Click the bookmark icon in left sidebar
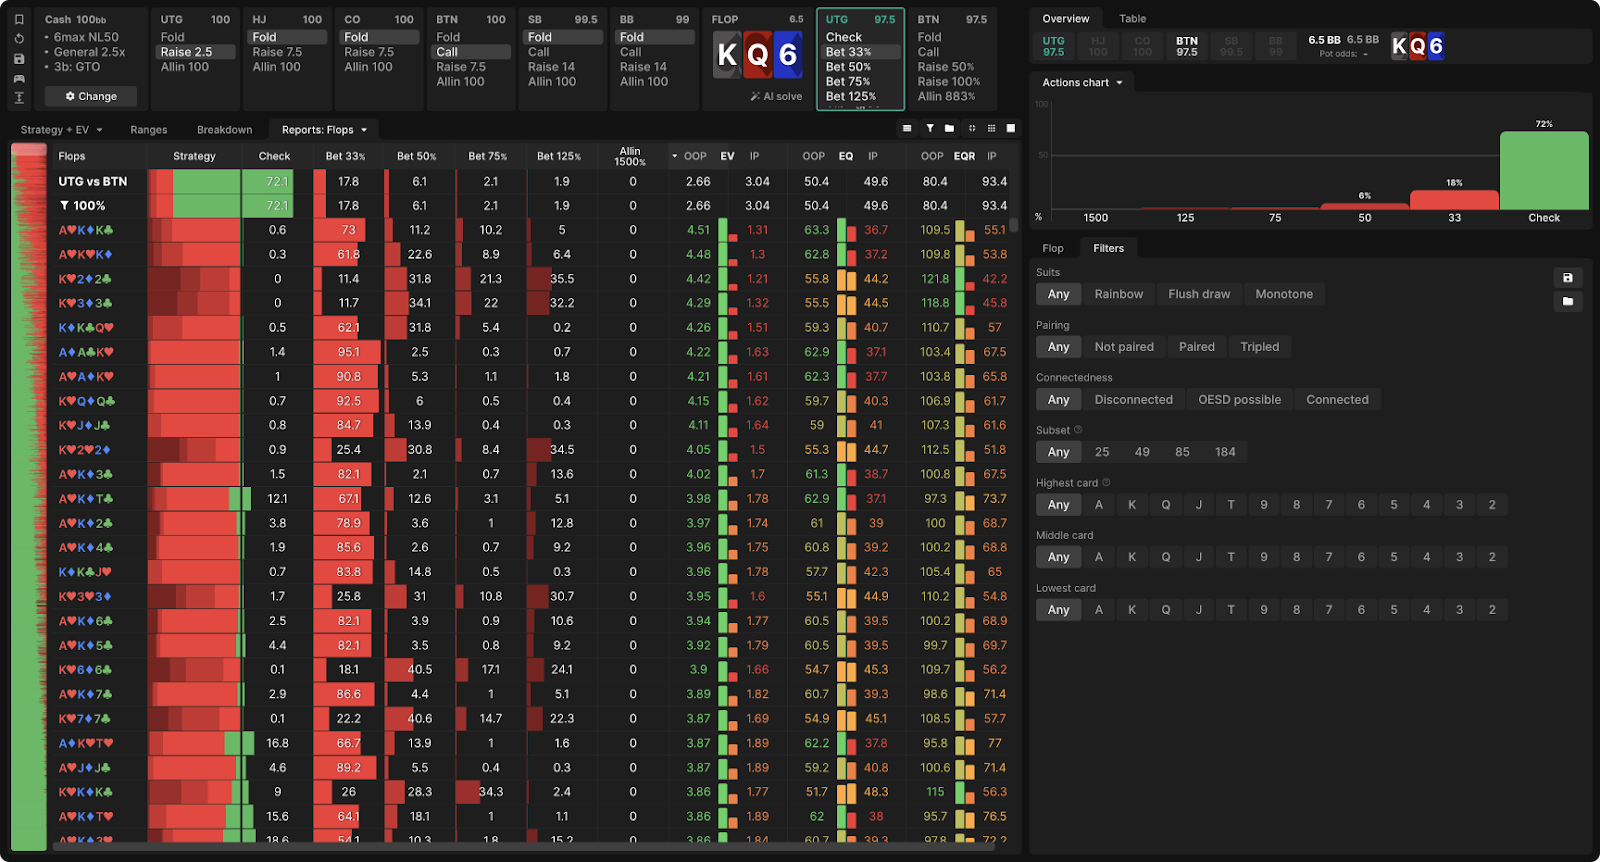 (x=18, y=19)
